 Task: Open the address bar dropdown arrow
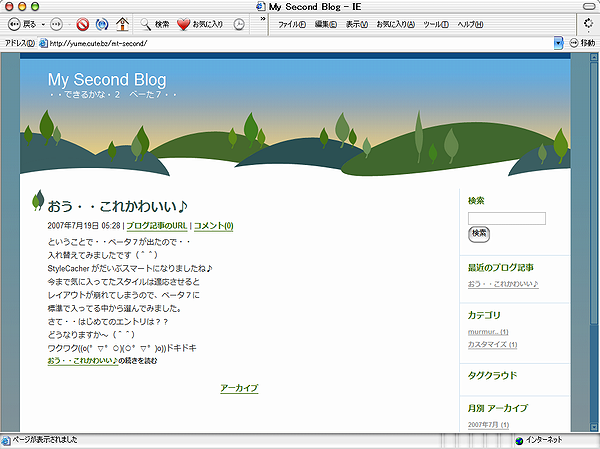tap(559, 43)
